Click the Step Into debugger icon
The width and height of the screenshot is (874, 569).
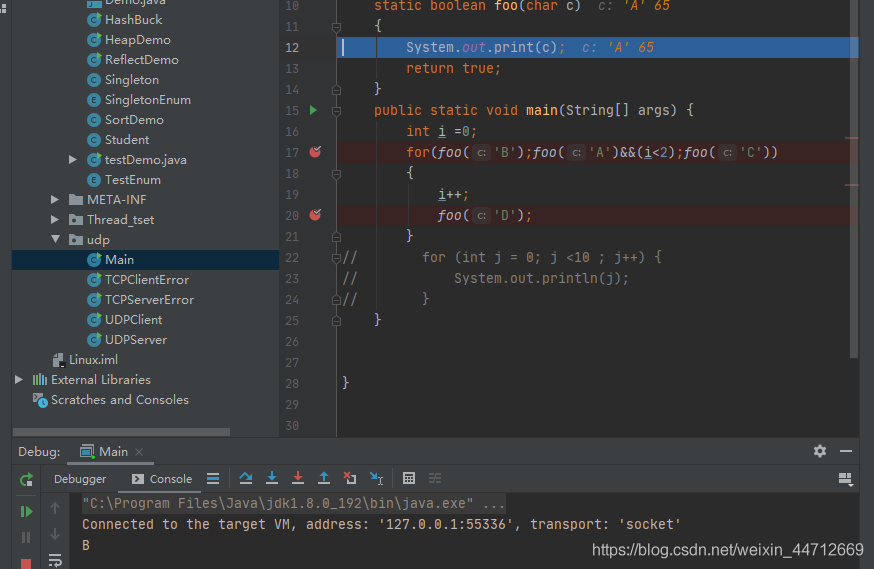[x=272, y=479]
